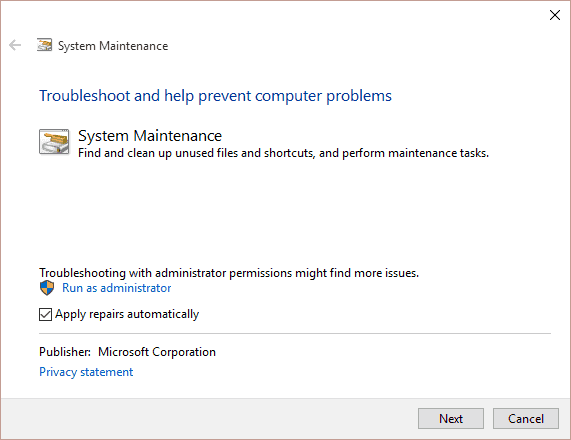Image resolution: width=571 pixels, height=440 pixels.
Task: Proceed with the Next button
Action: (x=451, y=419)
